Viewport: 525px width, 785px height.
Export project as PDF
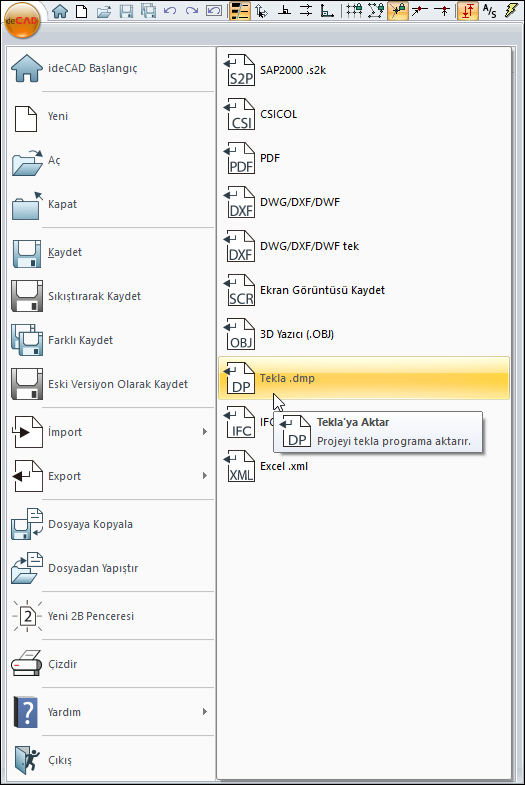(364, 158)
